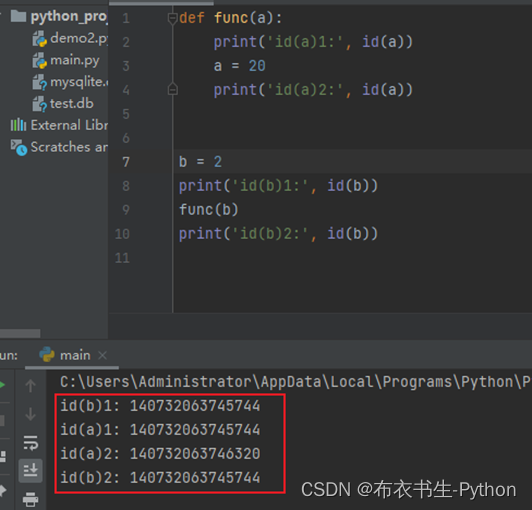Click the Python icon on main run tab

pyautogui.click(x=47, y=355)
